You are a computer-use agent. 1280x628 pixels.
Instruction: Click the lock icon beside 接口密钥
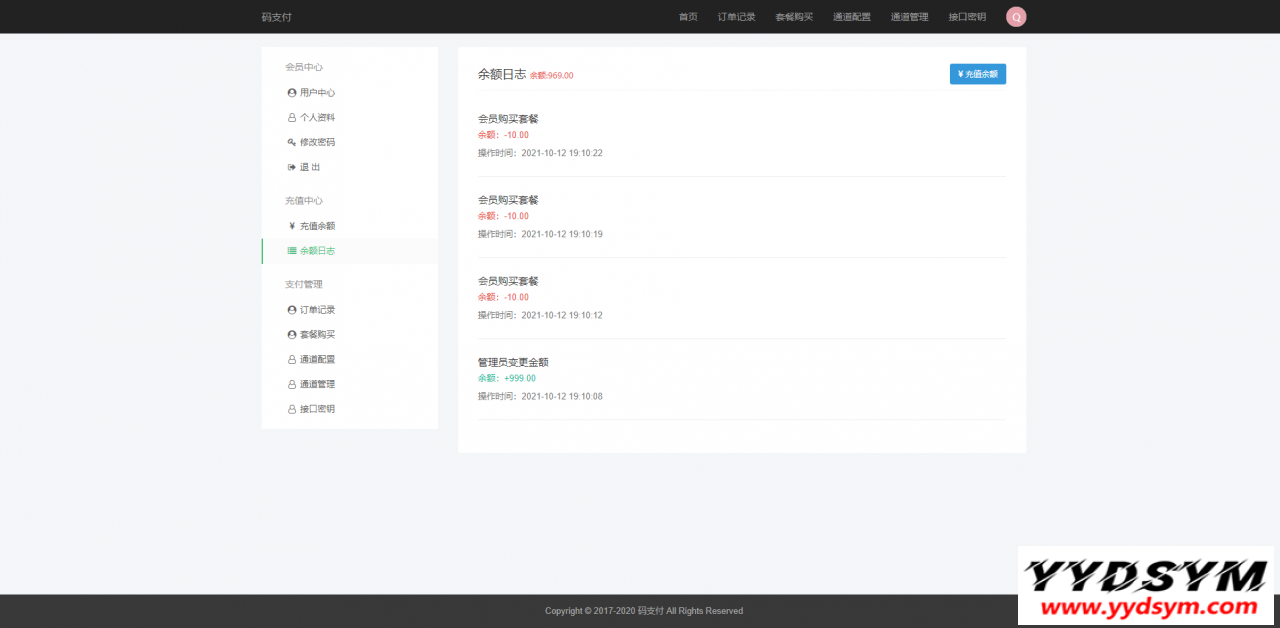pos(292,409)
